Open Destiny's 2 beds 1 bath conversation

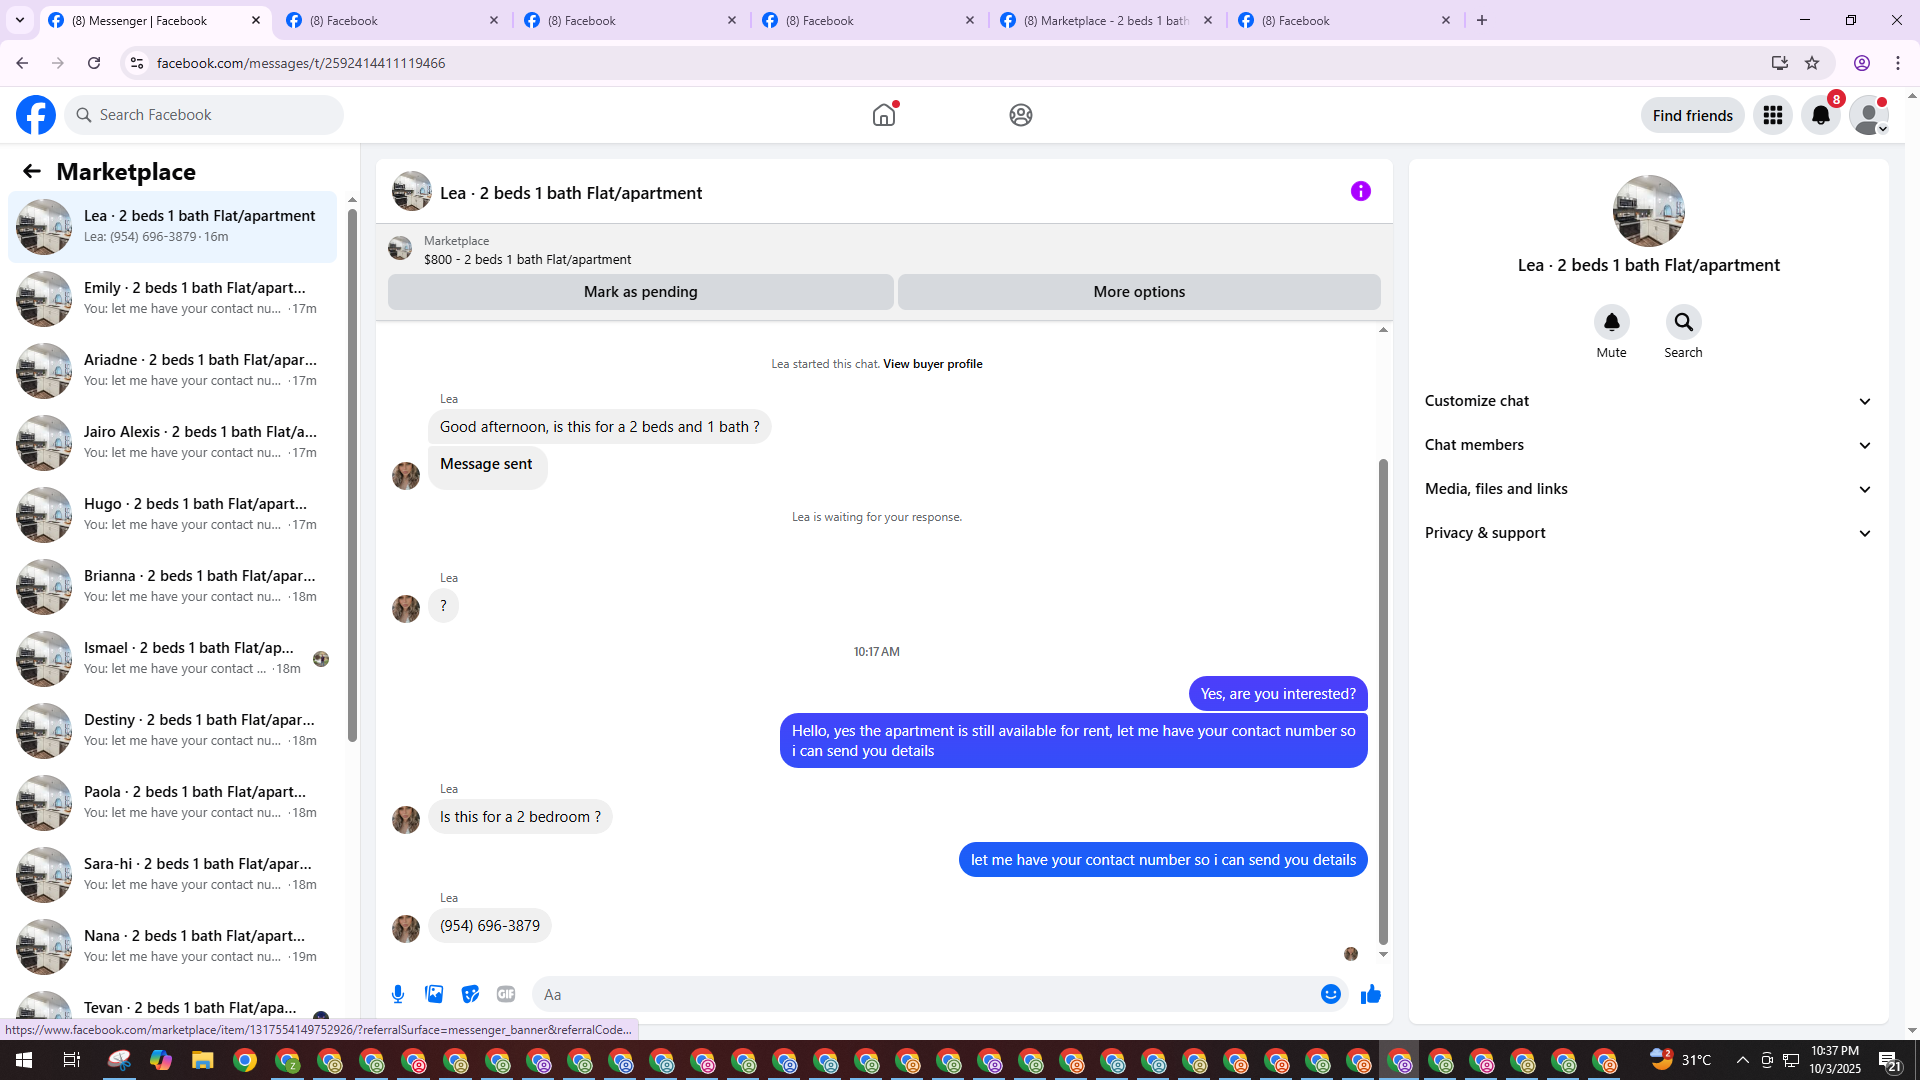click(173, 730)
